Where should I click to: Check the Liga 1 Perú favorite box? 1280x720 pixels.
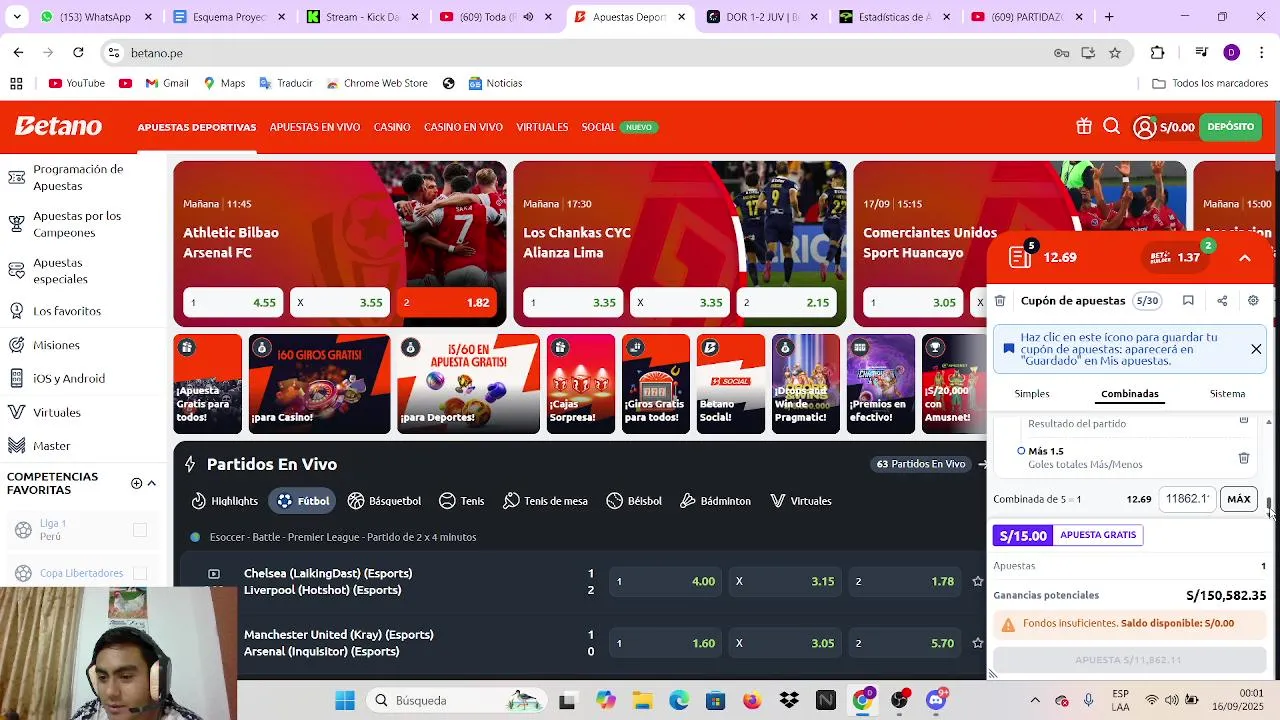[x=140, y=530]
